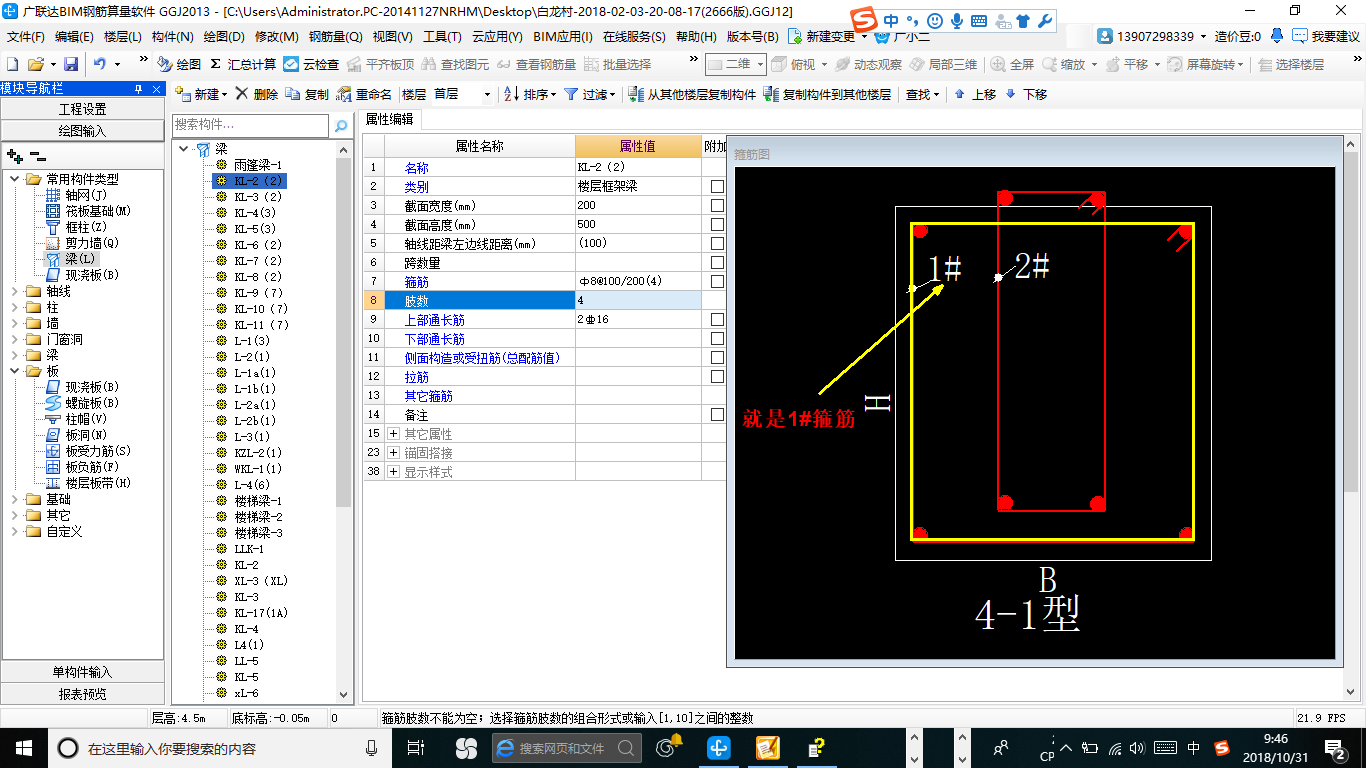Click the 屏幕旋转 screen rotate tool

click(x=1206, y=64)
